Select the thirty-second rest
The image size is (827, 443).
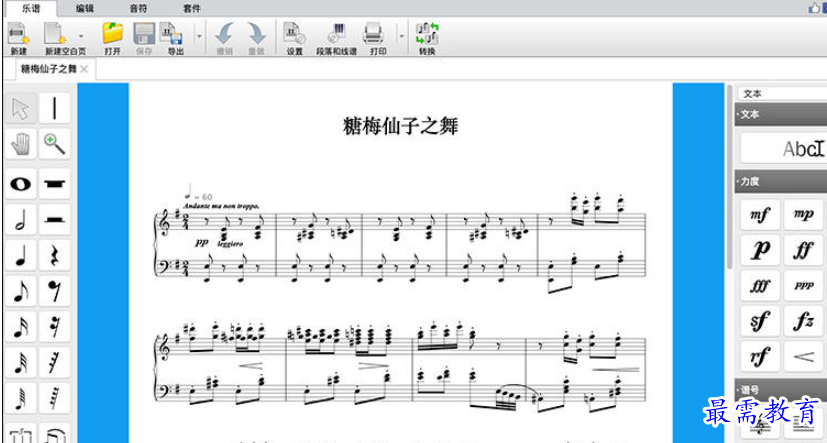click(54, 362)
